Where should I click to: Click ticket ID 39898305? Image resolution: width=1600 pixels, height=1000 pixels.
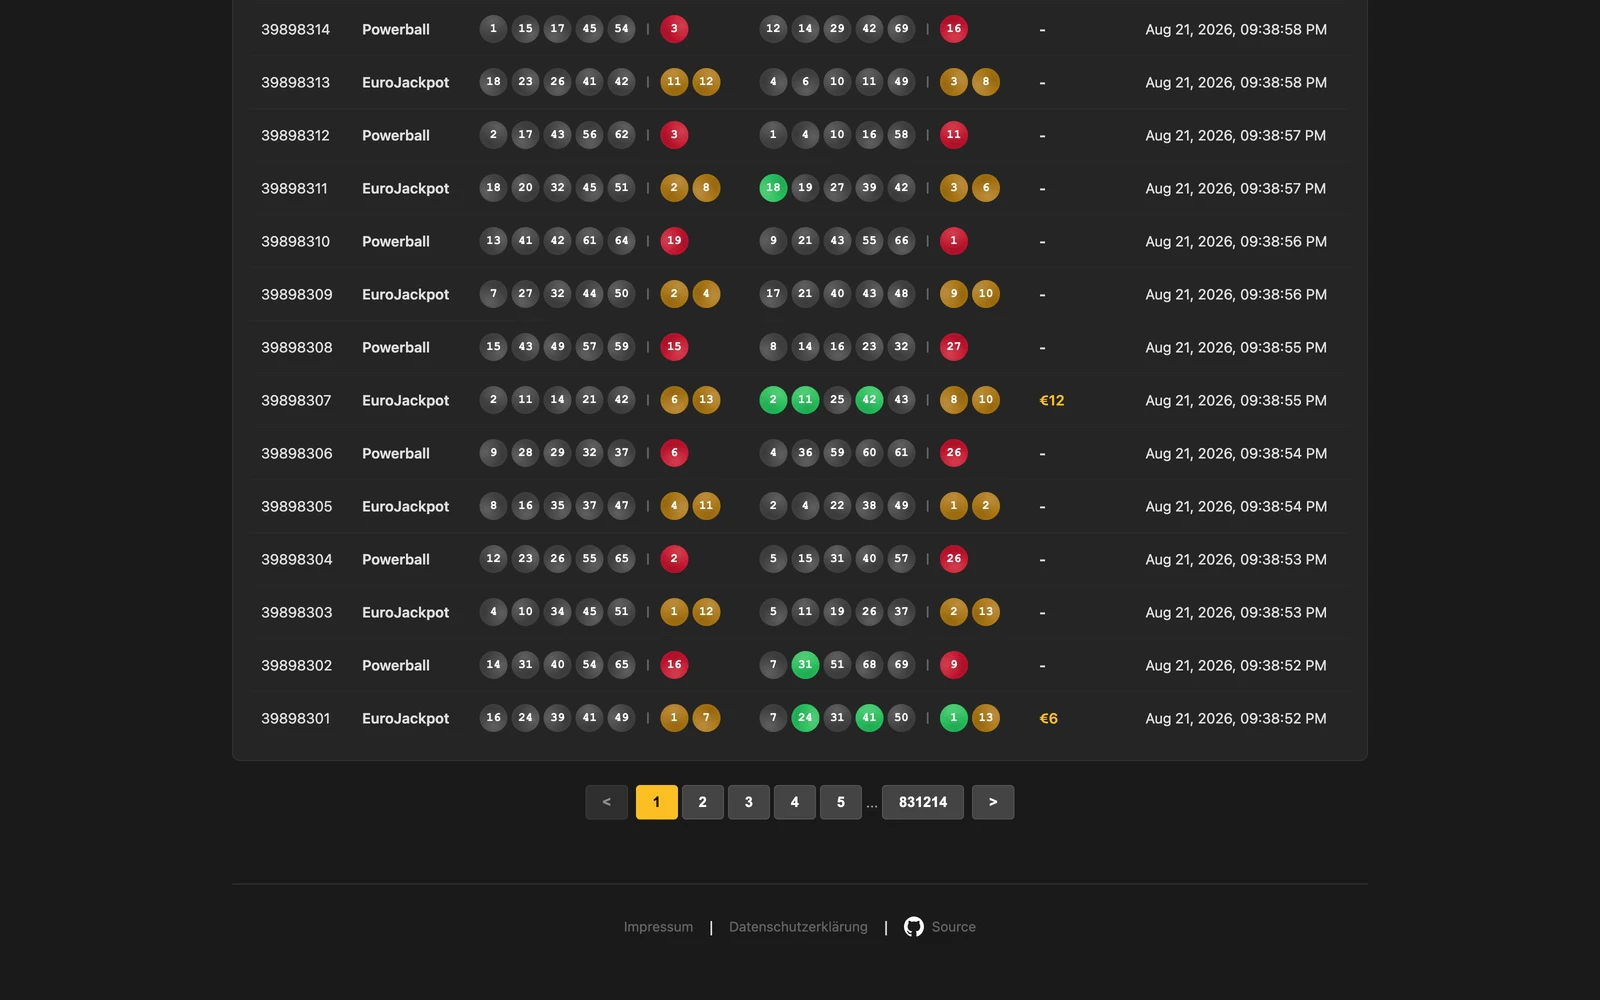click(297, 506)
